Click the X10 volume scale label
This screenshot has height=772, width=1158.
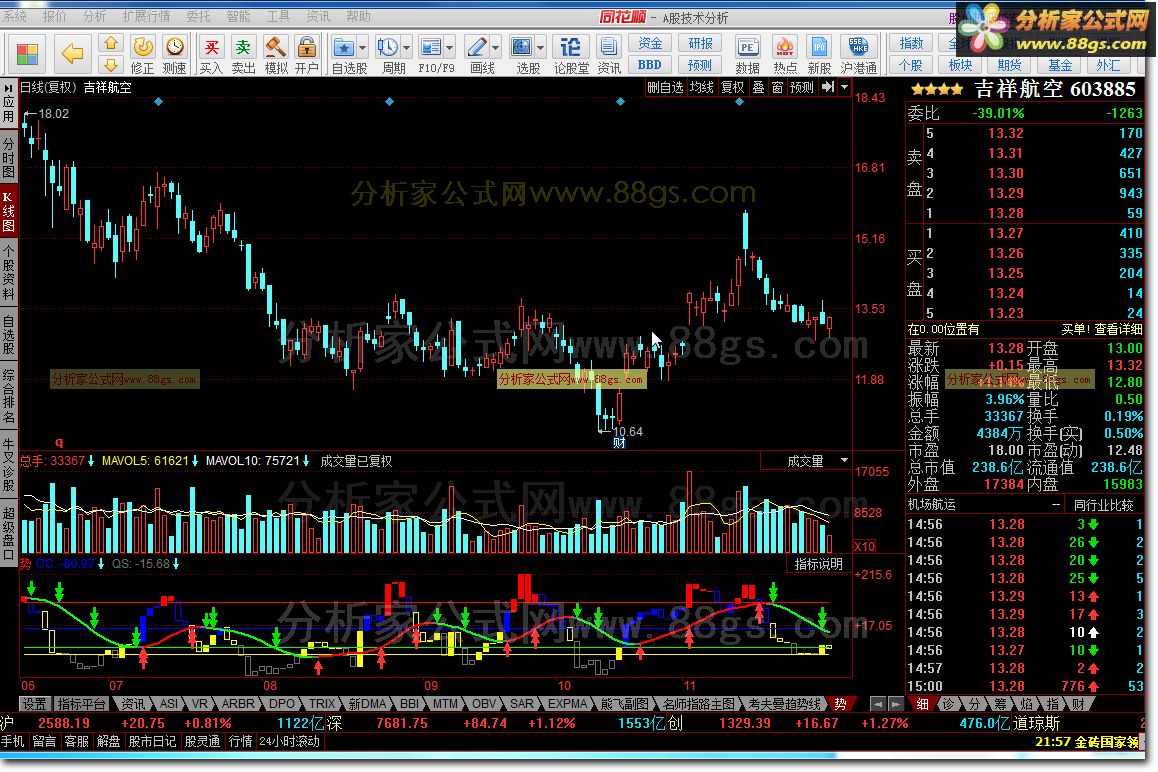[864, 547]
